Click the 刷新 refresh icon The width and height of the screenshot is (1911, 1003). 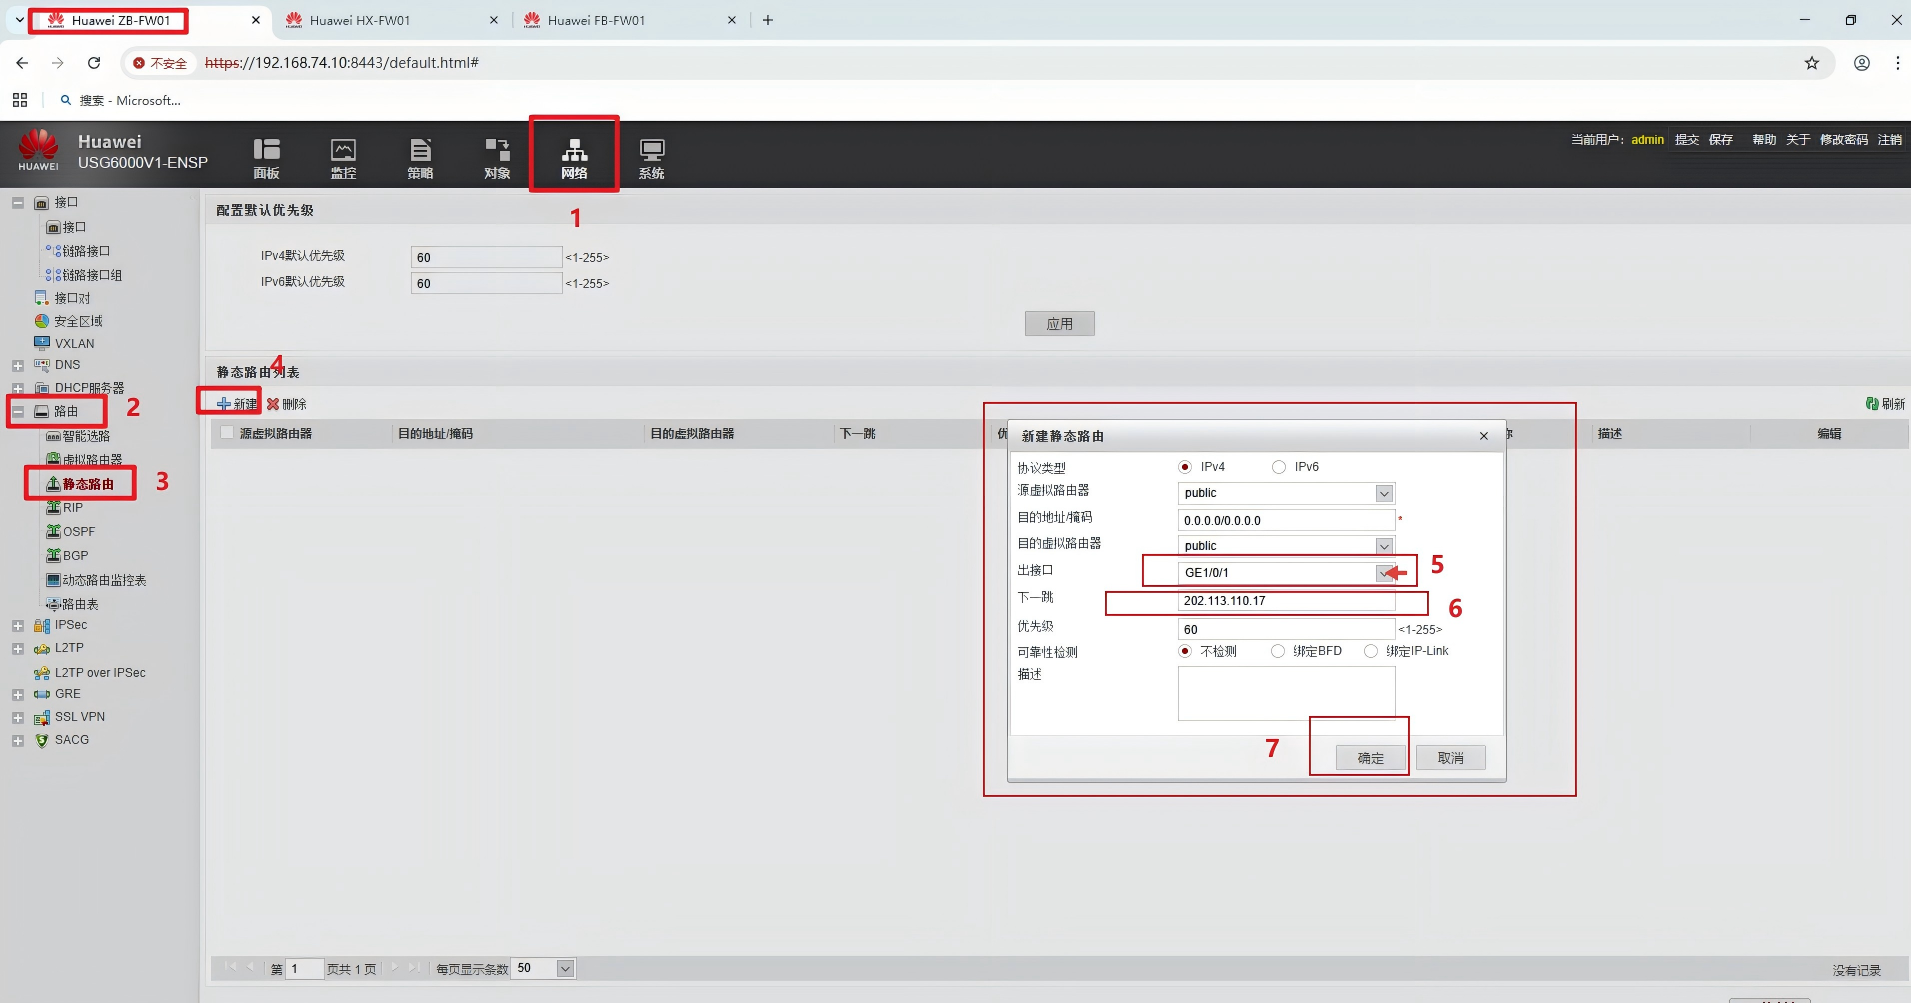1872,404
